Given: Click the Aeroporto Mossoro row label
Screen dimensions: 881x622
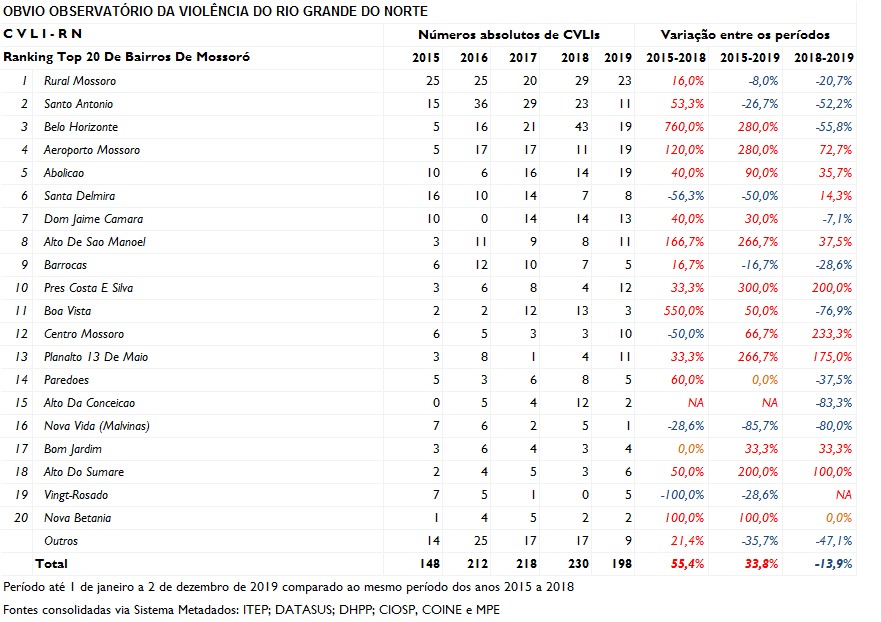Looking at the screenshot, I should (x=92, y=150).
